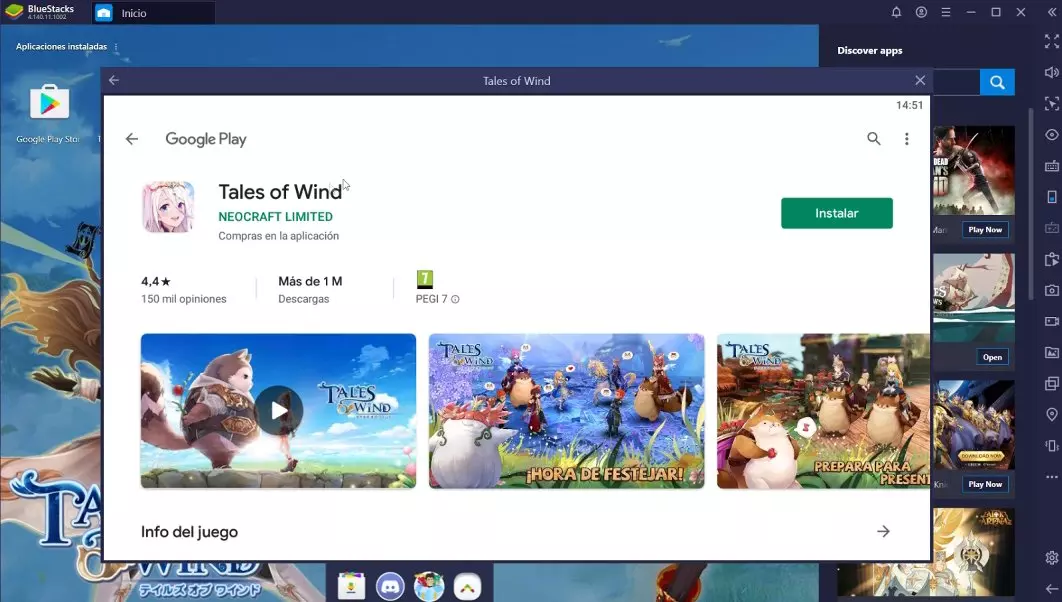This screenshot has height=602, width=1062.
Task: Open BlueStacks account profile icon
Action: pos(921,12)
